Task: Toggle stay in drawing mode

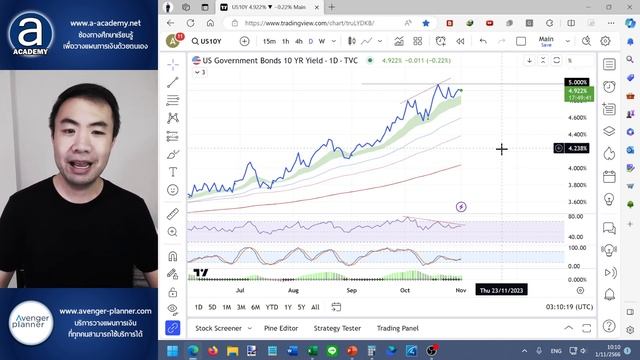Action: tap(173, 274)
